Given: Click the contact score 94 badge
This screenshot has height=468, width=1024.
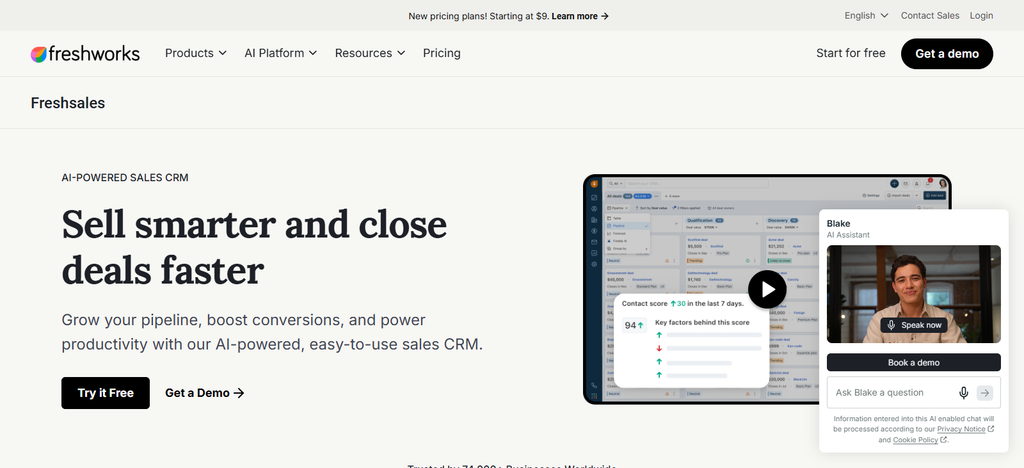Looking at the screenshot, I should (x=633, y=325).
